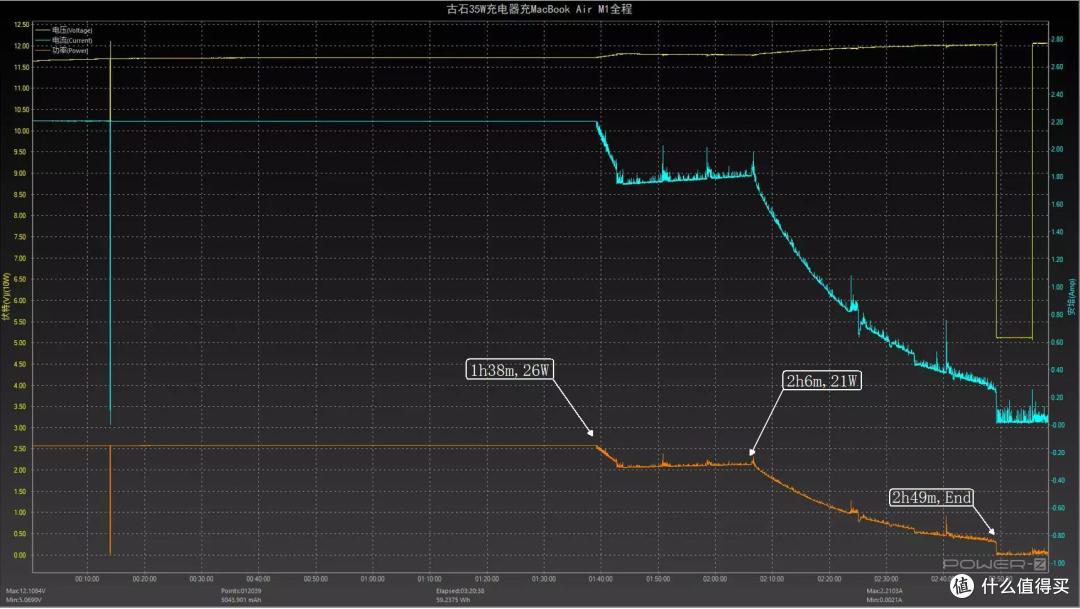Click the 02:30:00 time axis label
Viewport: 1080px width, 609px height.
(x=886, y=579)
